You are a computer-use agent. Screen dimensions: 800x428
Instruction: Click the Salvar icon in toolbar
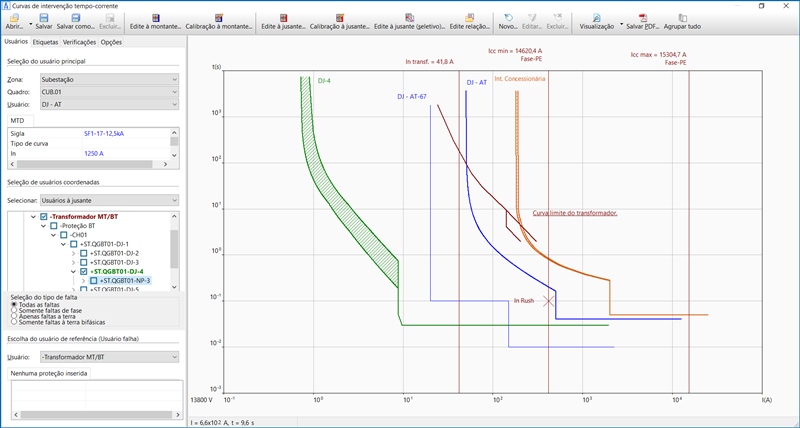coord(44,18)
